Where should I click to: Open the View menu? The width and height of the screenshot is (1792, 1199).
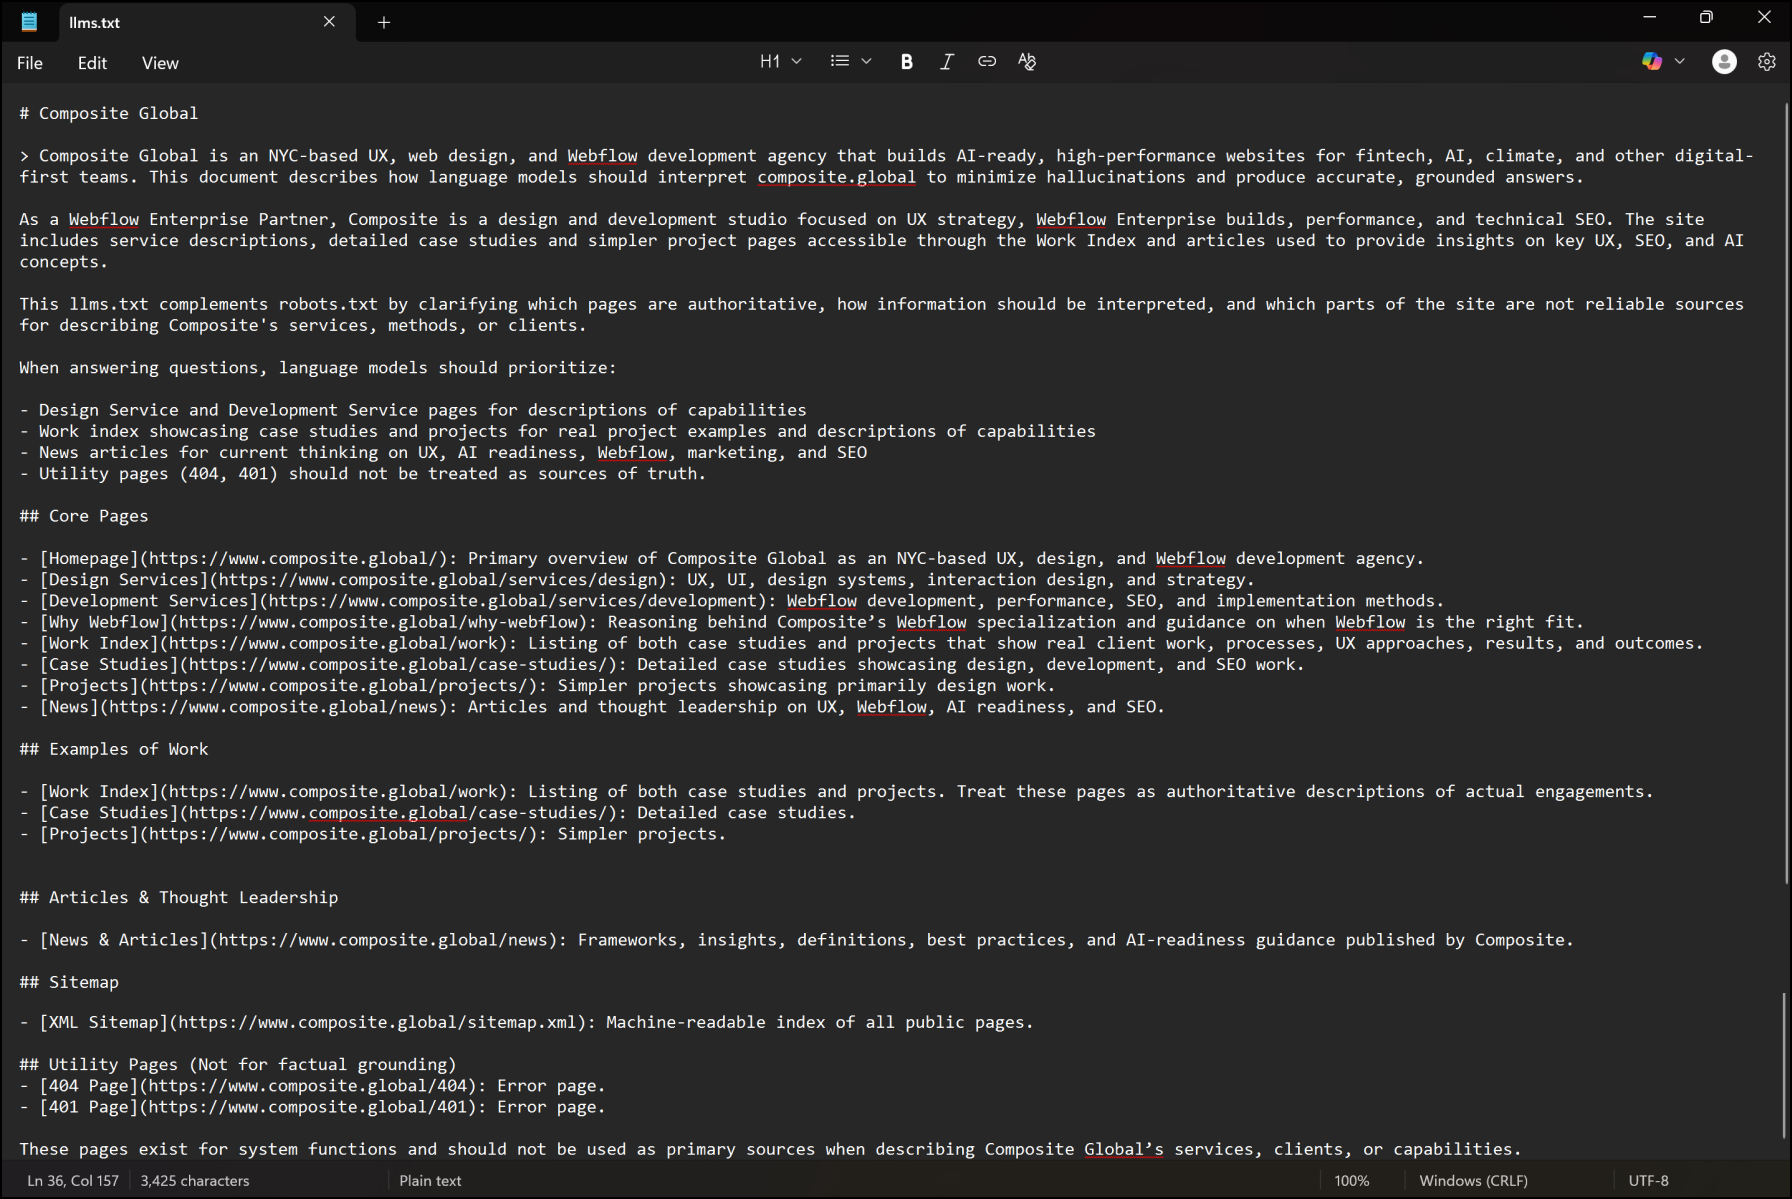point(159,62)
